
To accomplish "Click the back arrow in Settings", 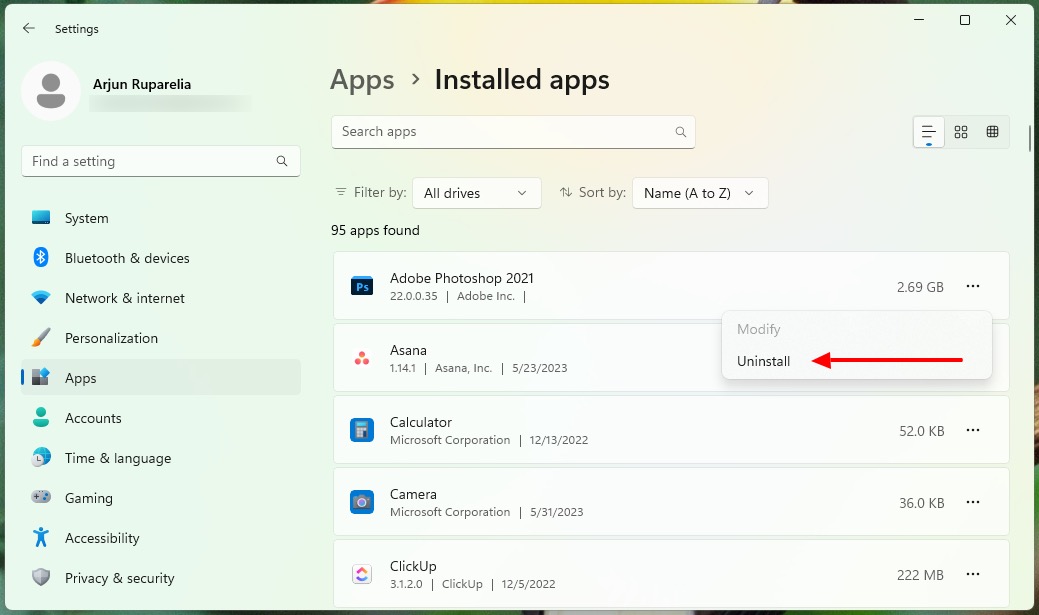I will point(28,28).
